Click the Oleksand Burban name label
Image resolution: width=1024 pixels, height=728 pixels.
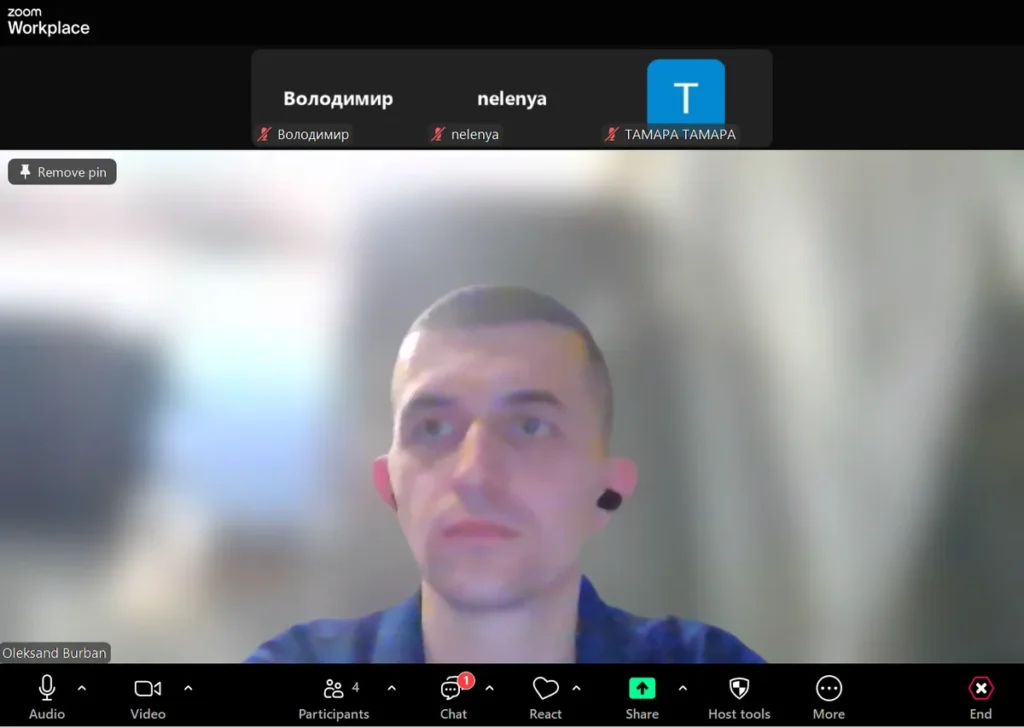[55, 653]
